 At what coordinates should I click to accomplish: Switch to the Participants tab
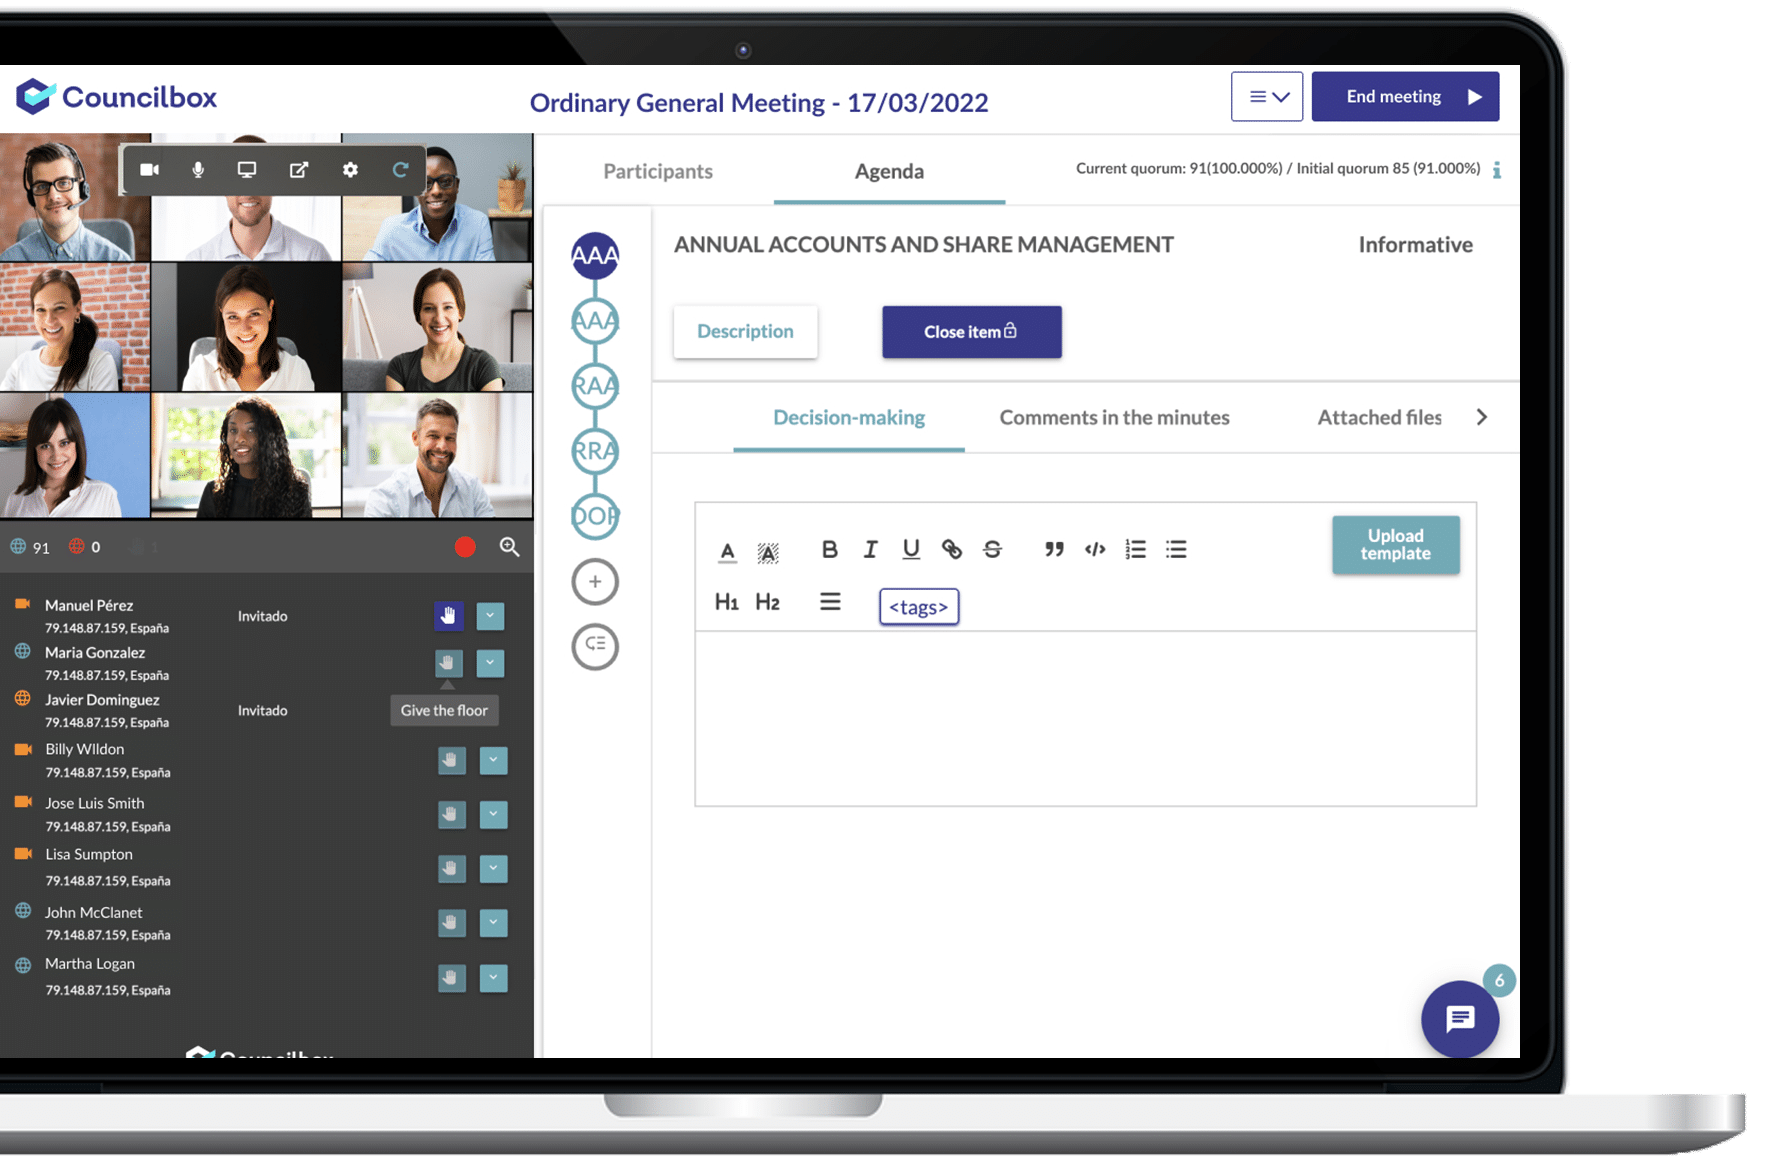658,171
